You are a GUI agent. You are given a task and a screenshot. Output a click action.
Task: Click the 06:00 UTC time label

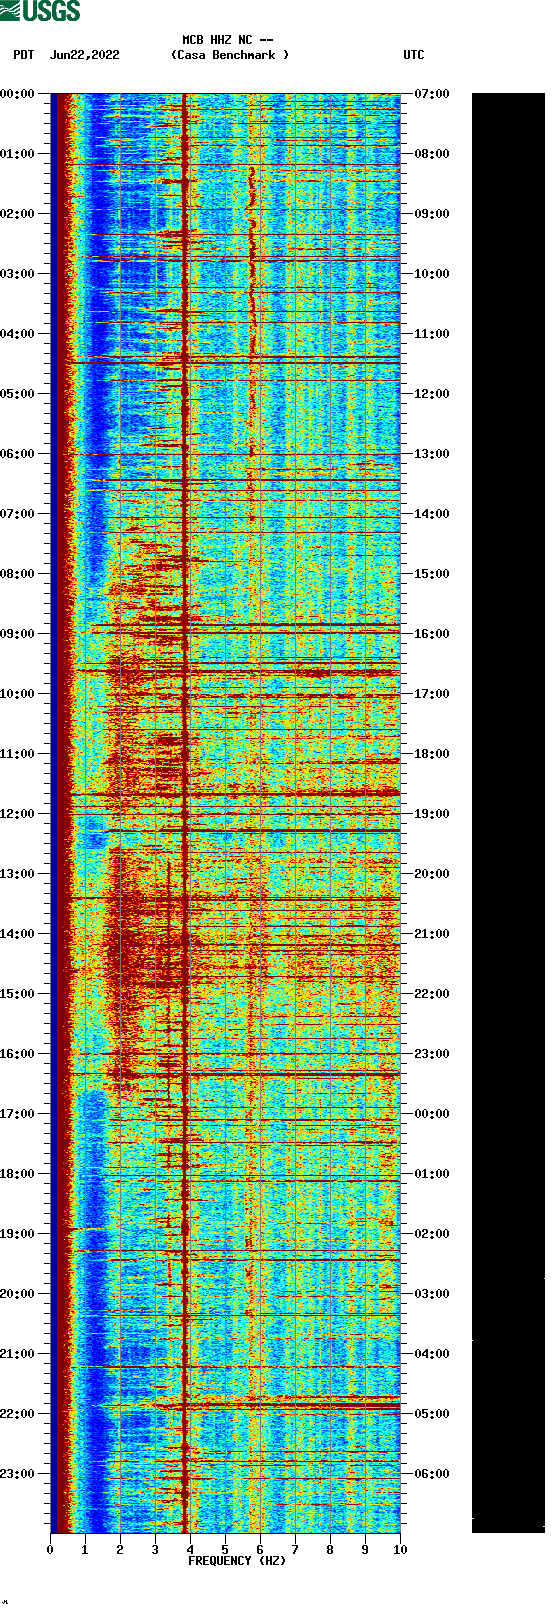(x=432, y=1474)
